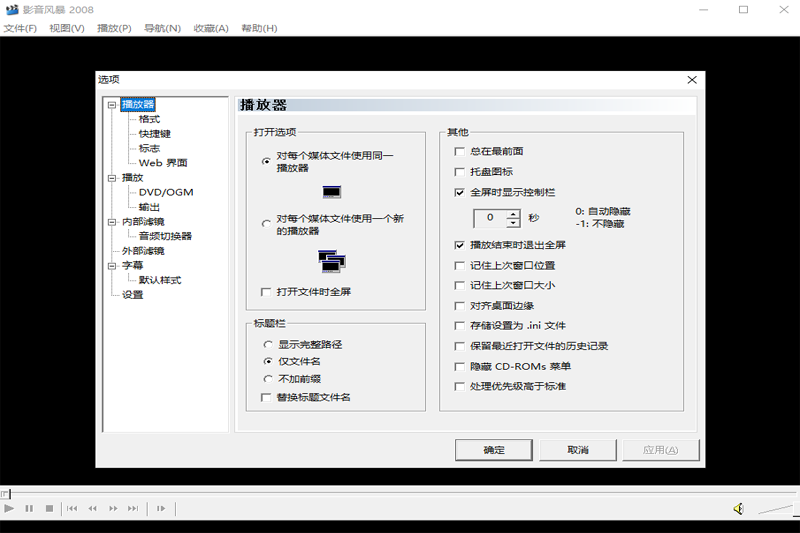Select 仅文件名 radio button

(268, 361)
